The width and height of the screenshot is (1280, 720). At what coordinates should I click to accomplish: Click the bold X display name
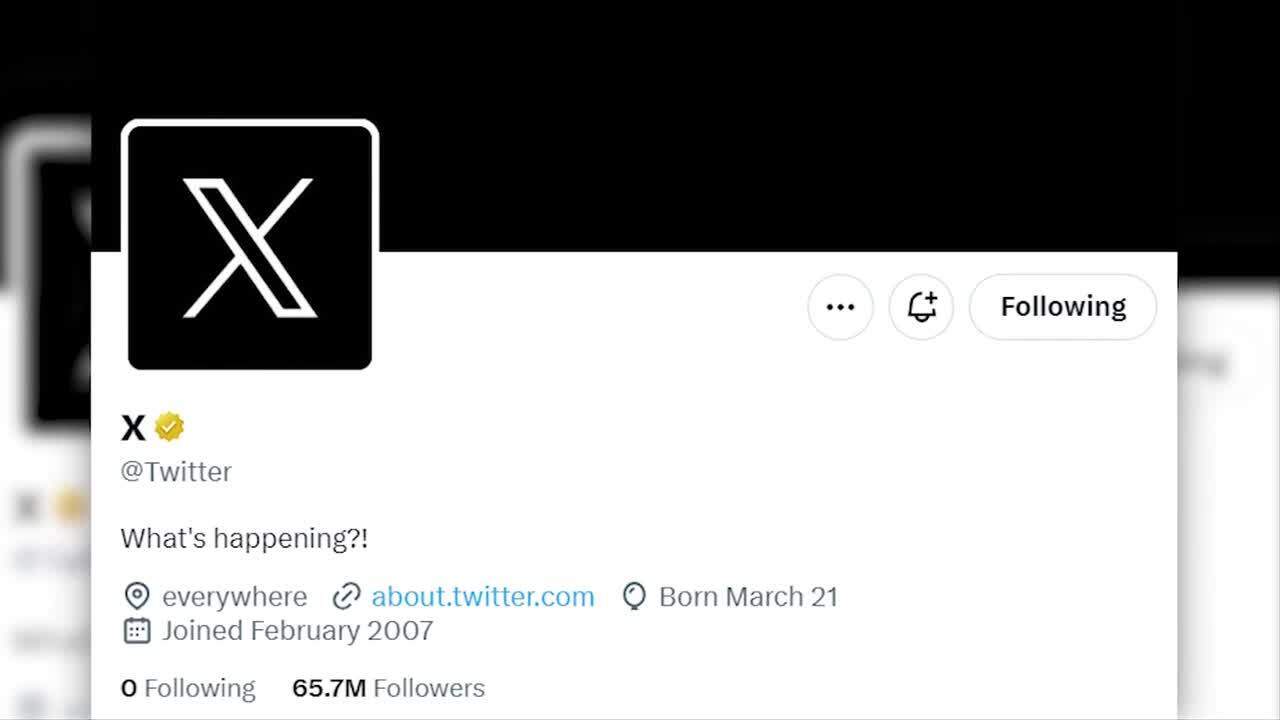[x=133, y=428]
